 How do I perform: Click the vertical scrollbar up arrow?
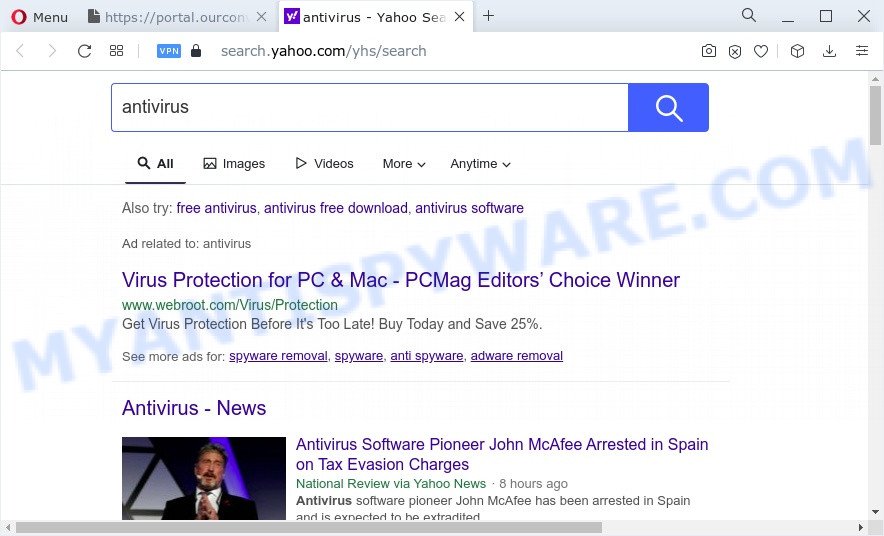(875, 79)
